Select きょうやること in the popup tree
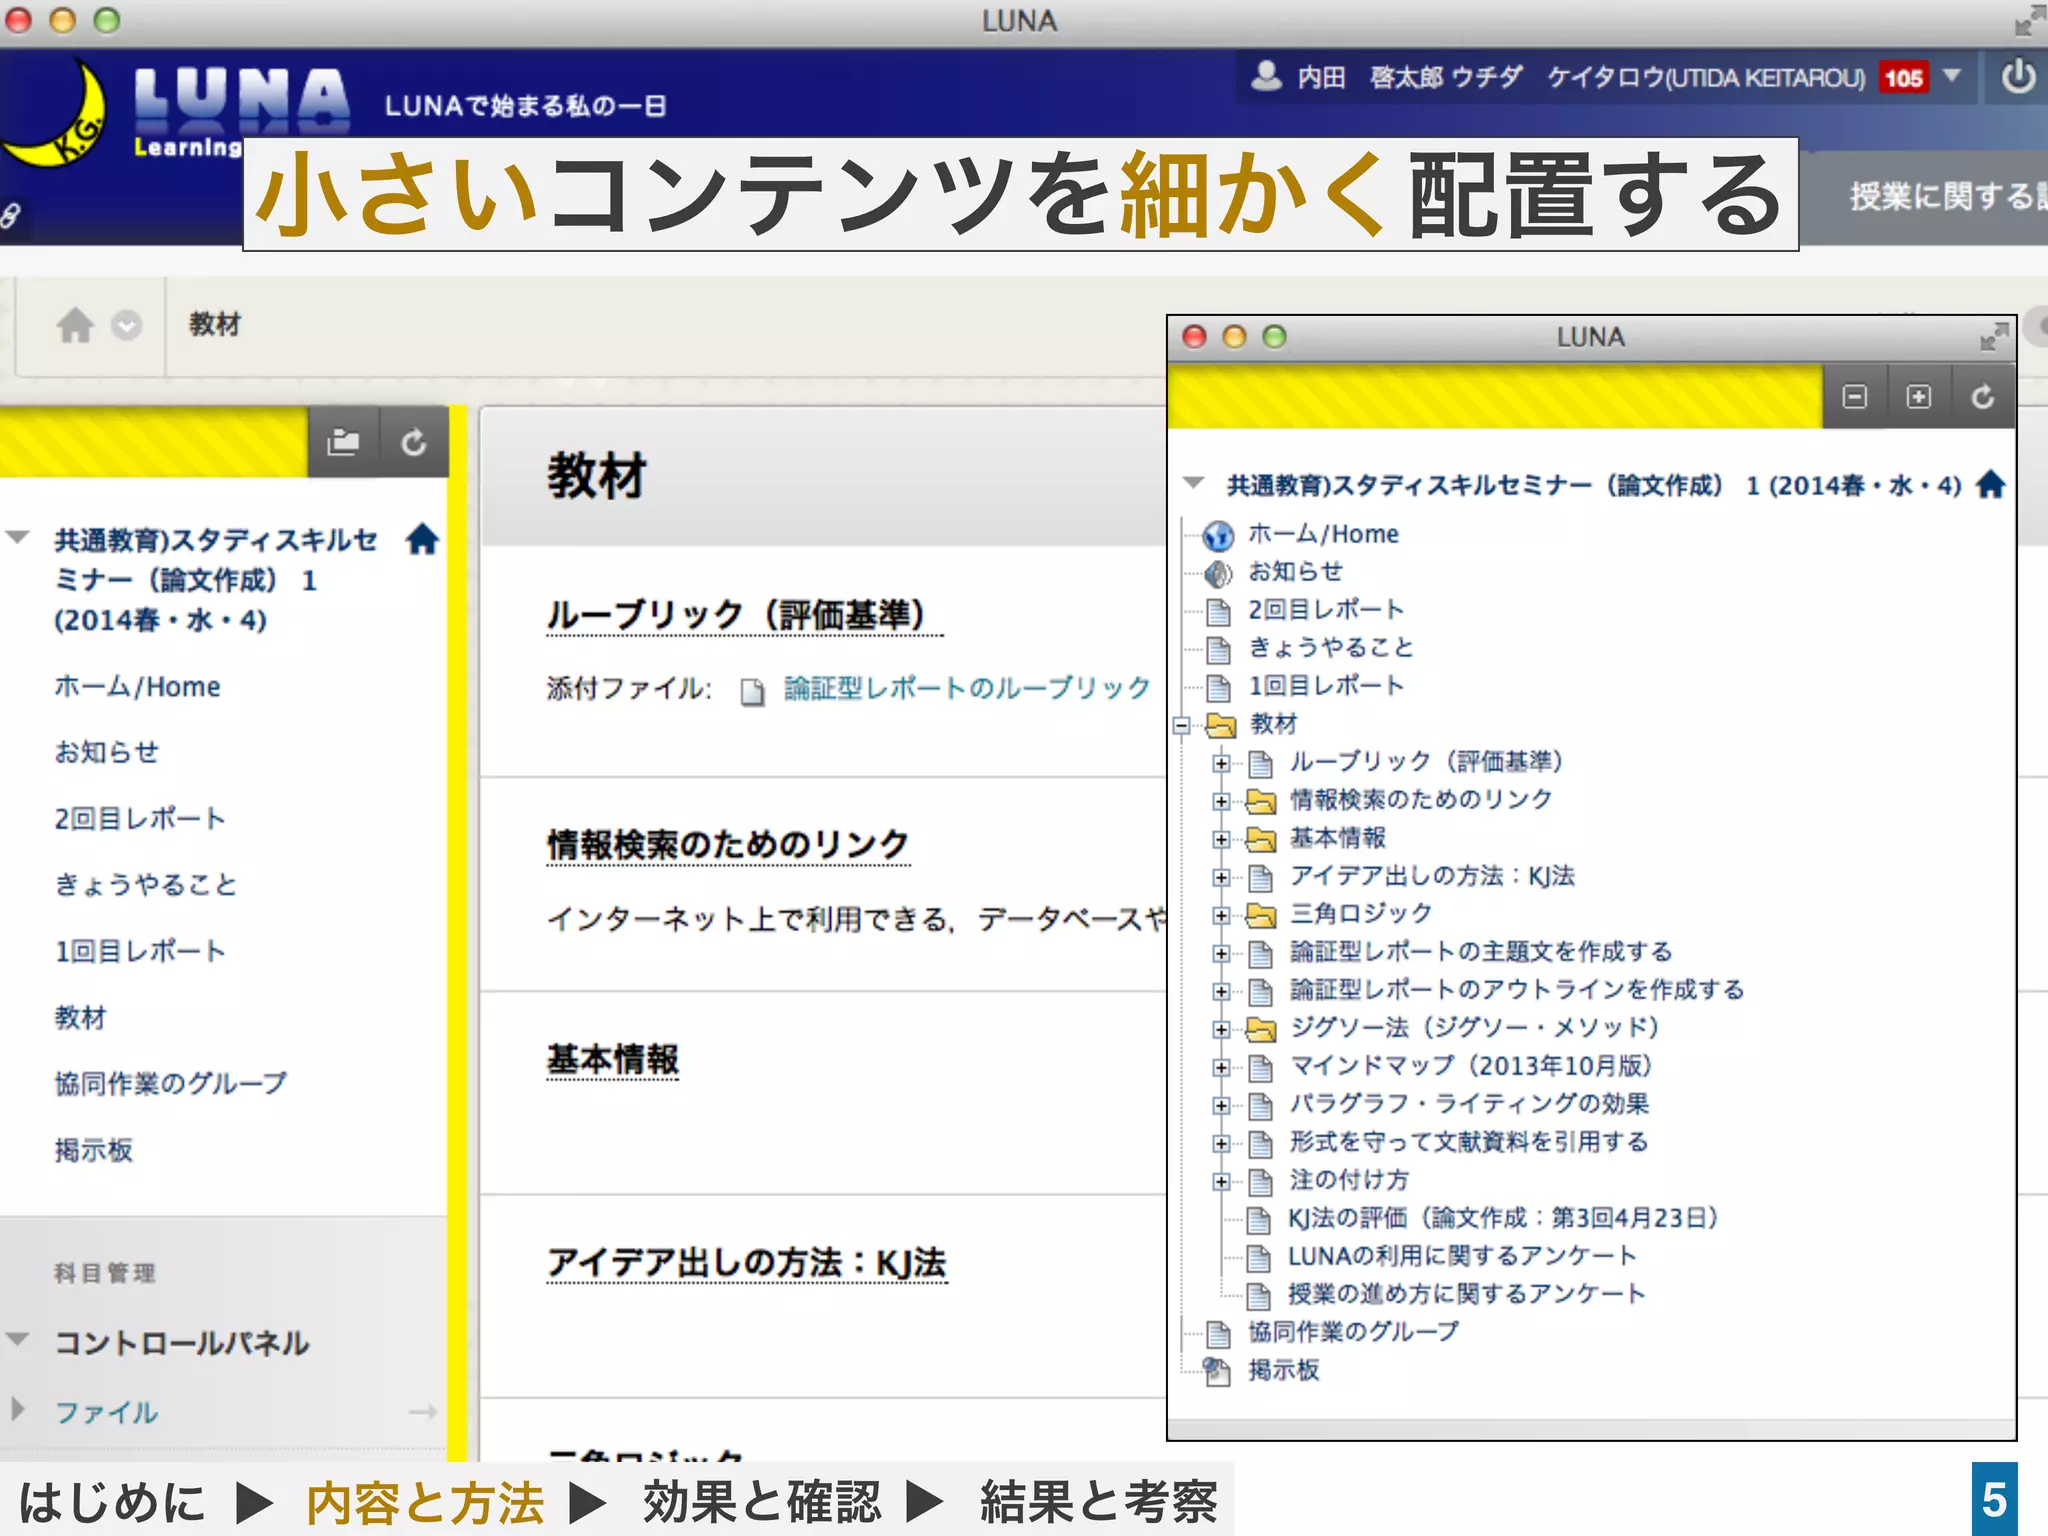 [x=1332, y=648]
